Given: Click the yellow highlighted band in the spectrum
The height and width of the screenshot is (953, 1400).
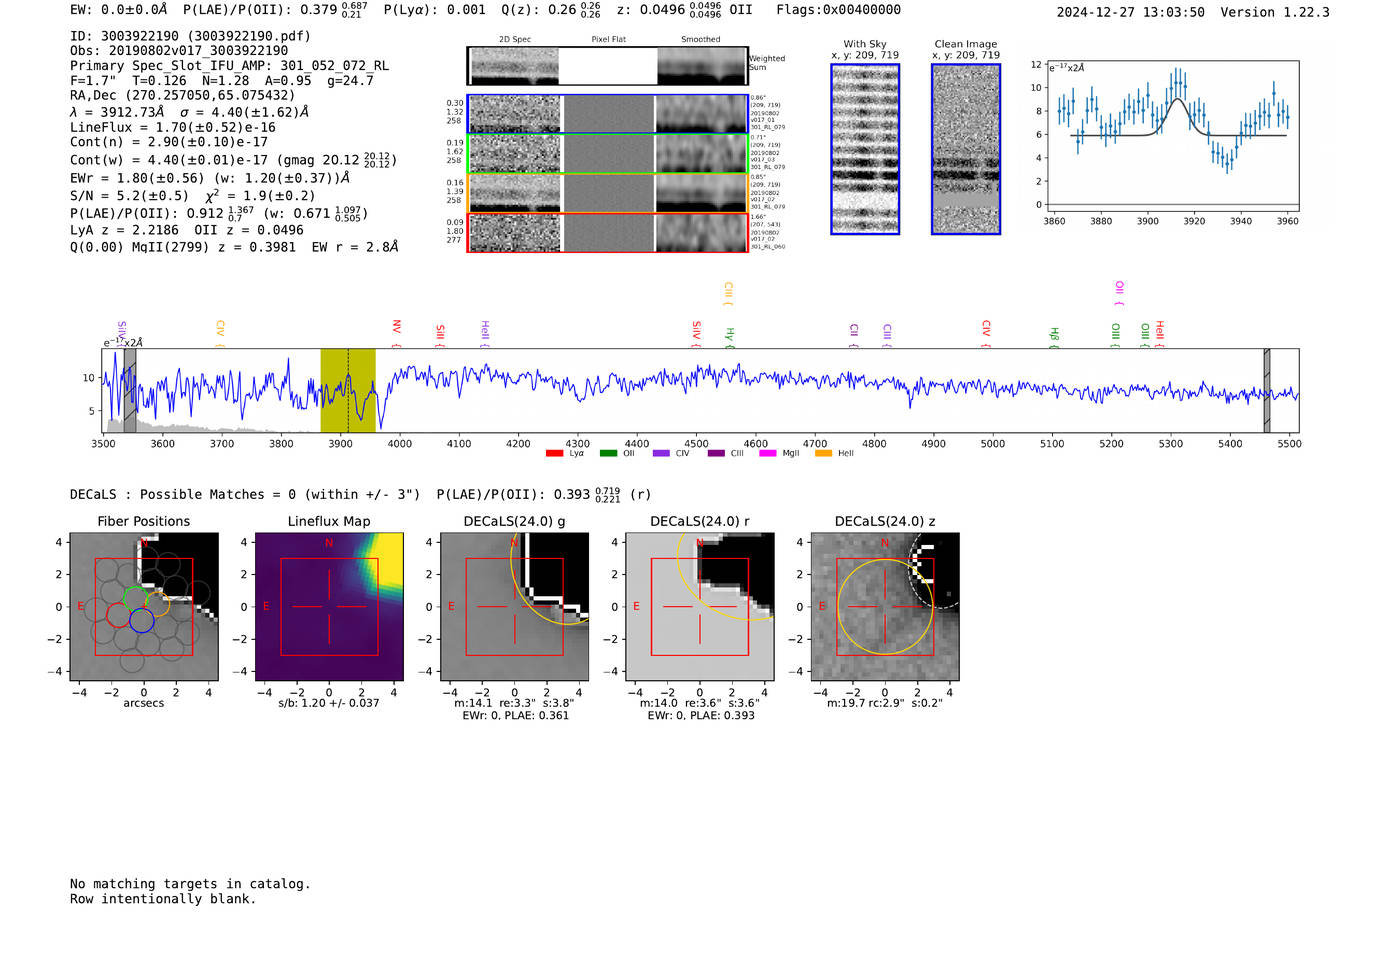Looking at the screenshot, I should [348, 390].
